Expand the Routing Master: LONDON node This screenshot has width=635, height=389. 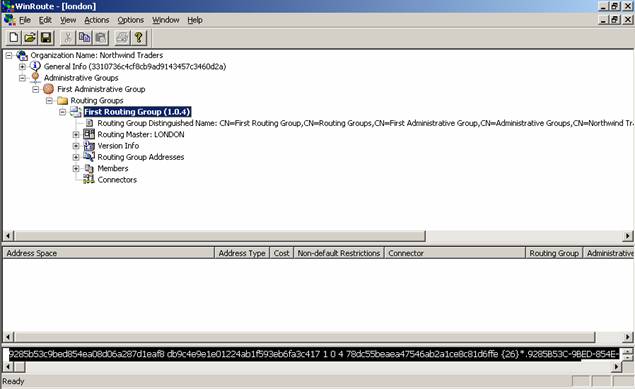click(x=76, y=134)
